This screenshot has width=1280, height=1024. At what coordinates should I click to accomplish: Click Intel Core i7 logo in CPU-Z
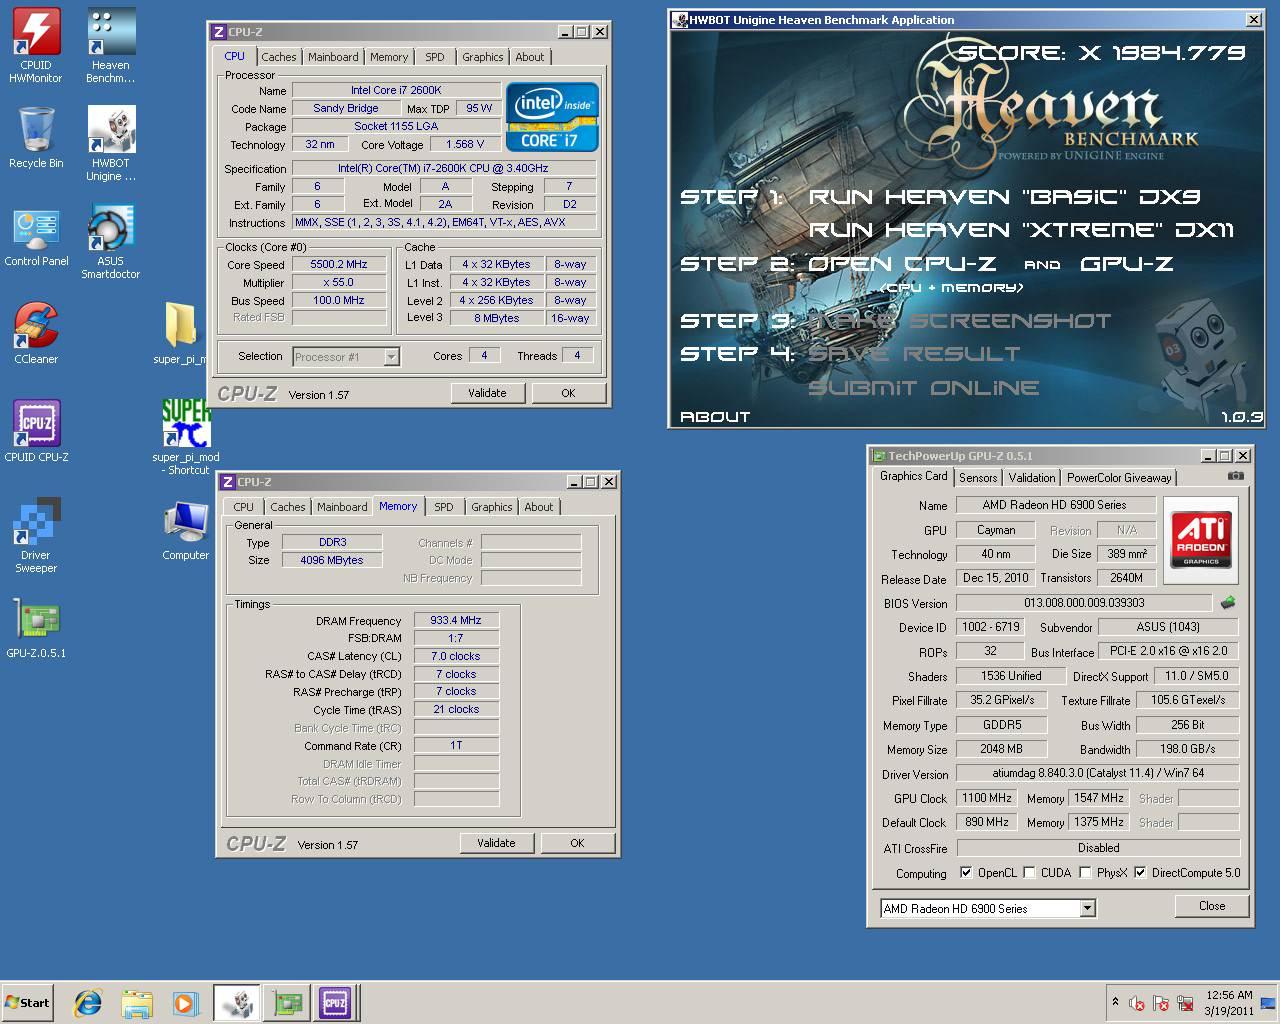pyautogui.click(x=552, y=117)
